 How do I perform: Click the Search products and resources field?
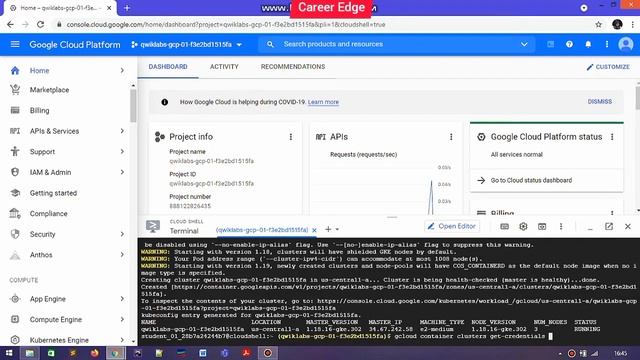coord(396,44)
